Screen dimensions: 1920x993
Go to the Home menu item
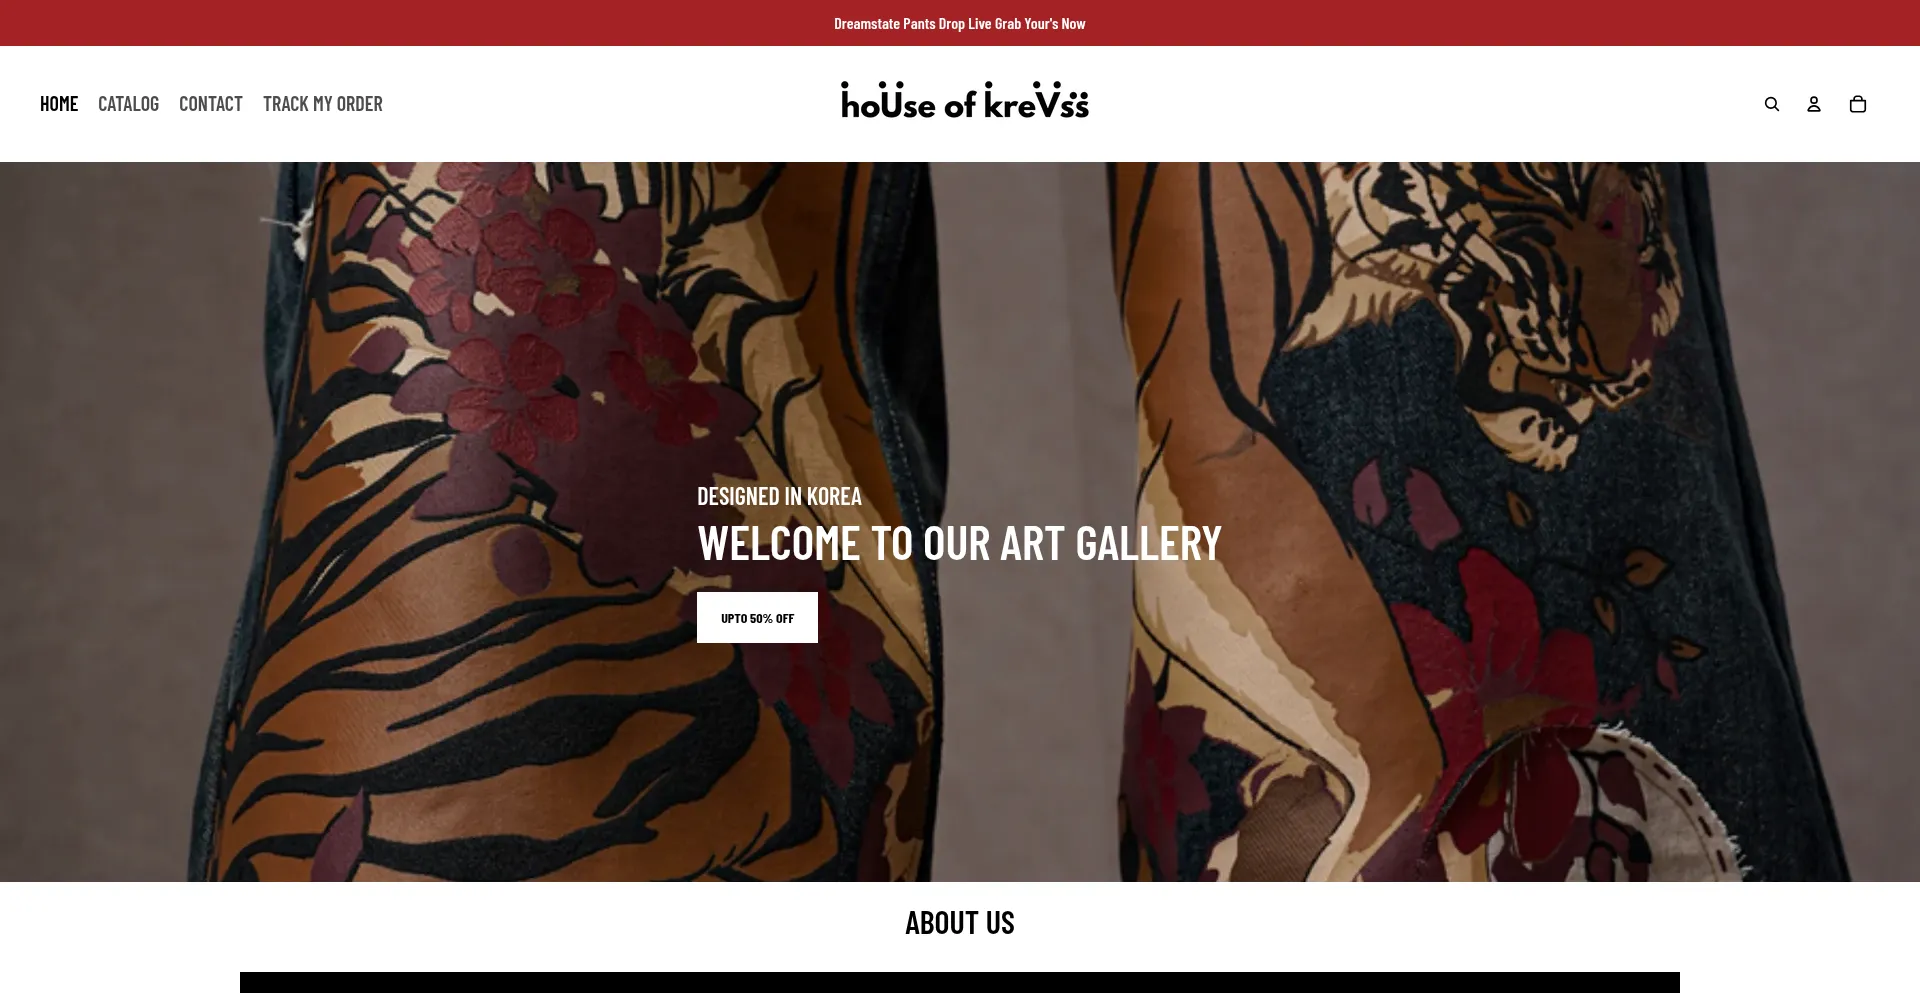click(x=59, y=104)
